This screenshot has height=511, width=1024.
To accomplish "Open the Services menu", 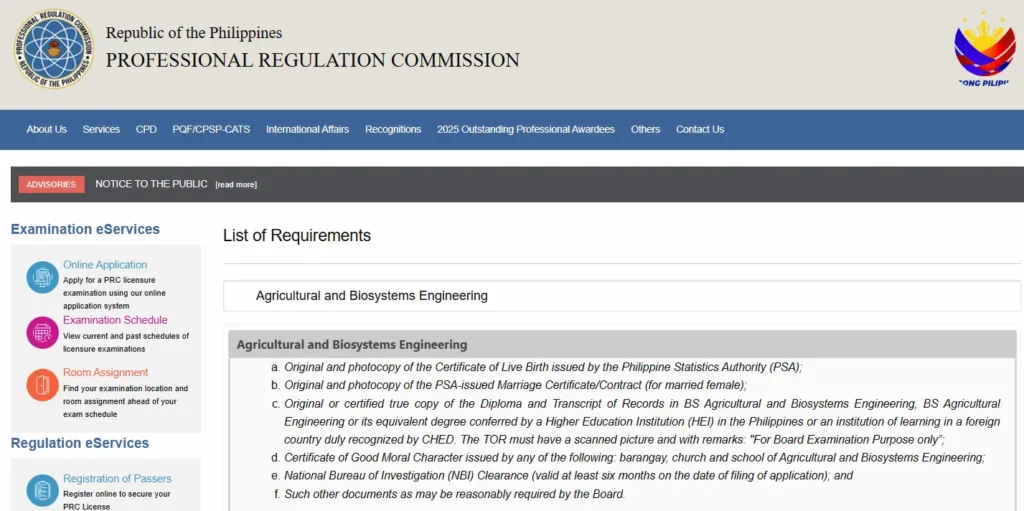I will tap(101, 129).
